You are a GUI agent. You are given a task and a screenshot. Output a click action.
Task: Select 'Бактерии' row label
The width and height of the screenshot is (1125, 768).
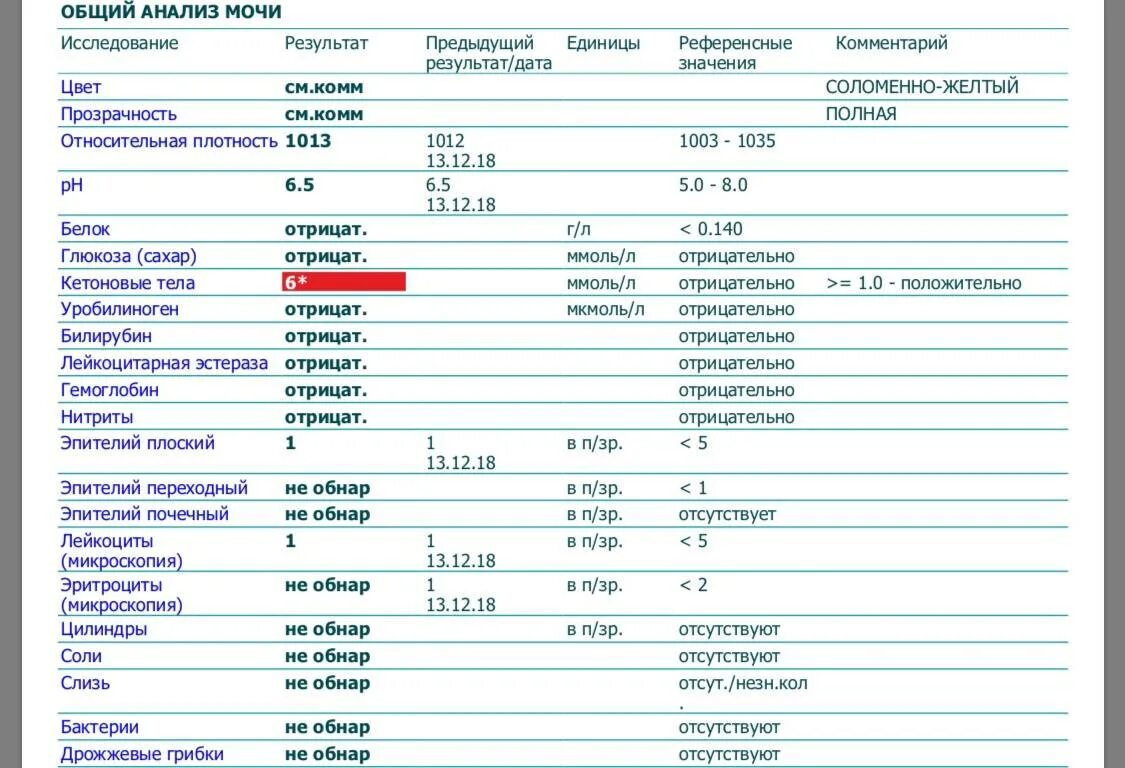point(100,727)
